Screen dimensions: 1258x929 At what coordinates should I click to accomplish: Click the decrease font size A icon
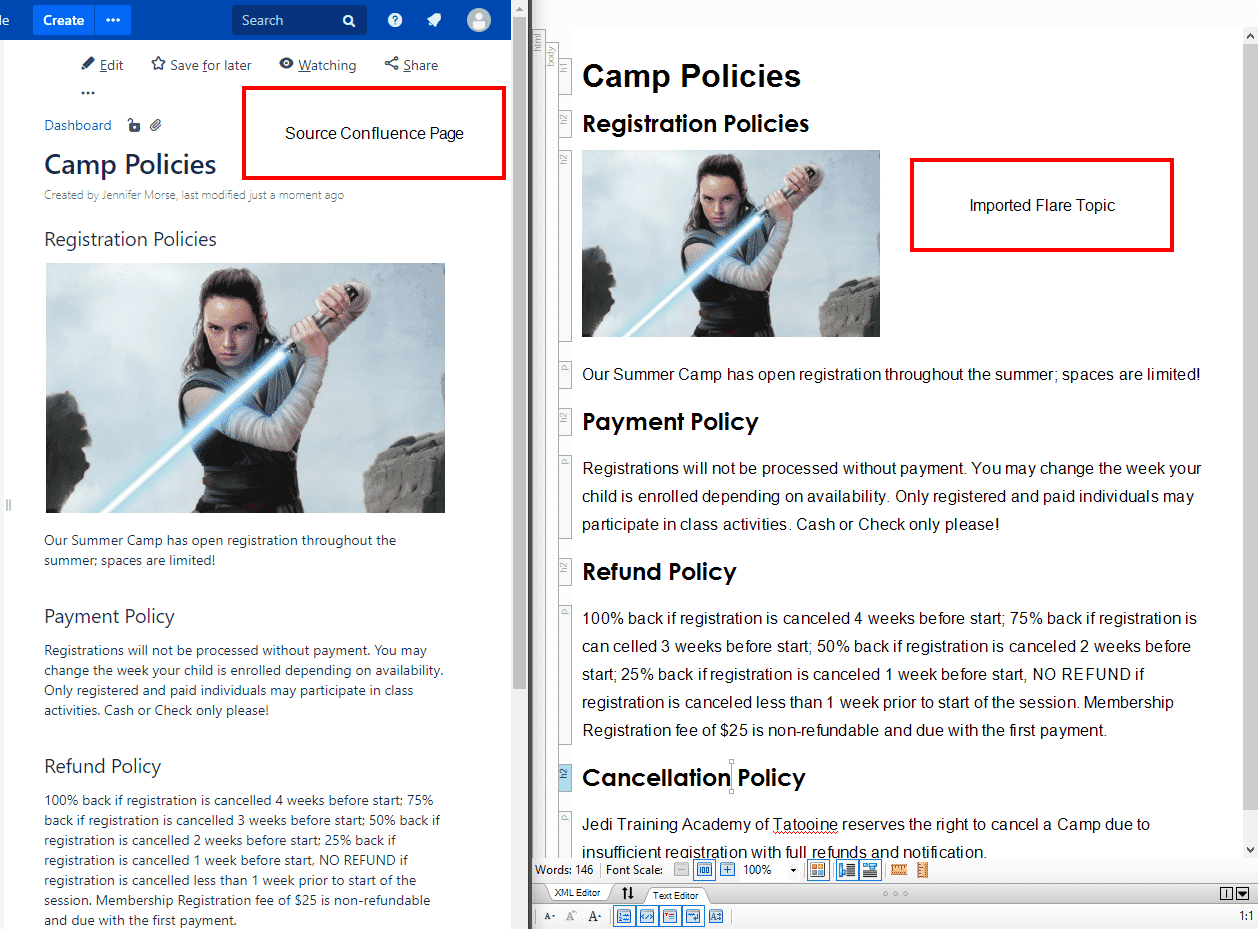550,916
